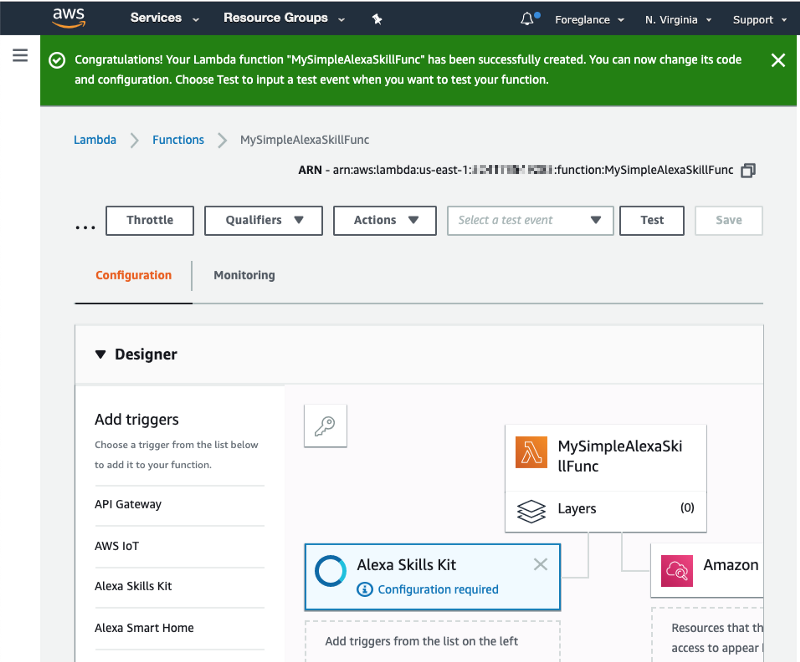Navigate to the Functions breadcrumb link
Image resolution: width=800 pixels, height=662 pixels.
(x=178, y=140)
